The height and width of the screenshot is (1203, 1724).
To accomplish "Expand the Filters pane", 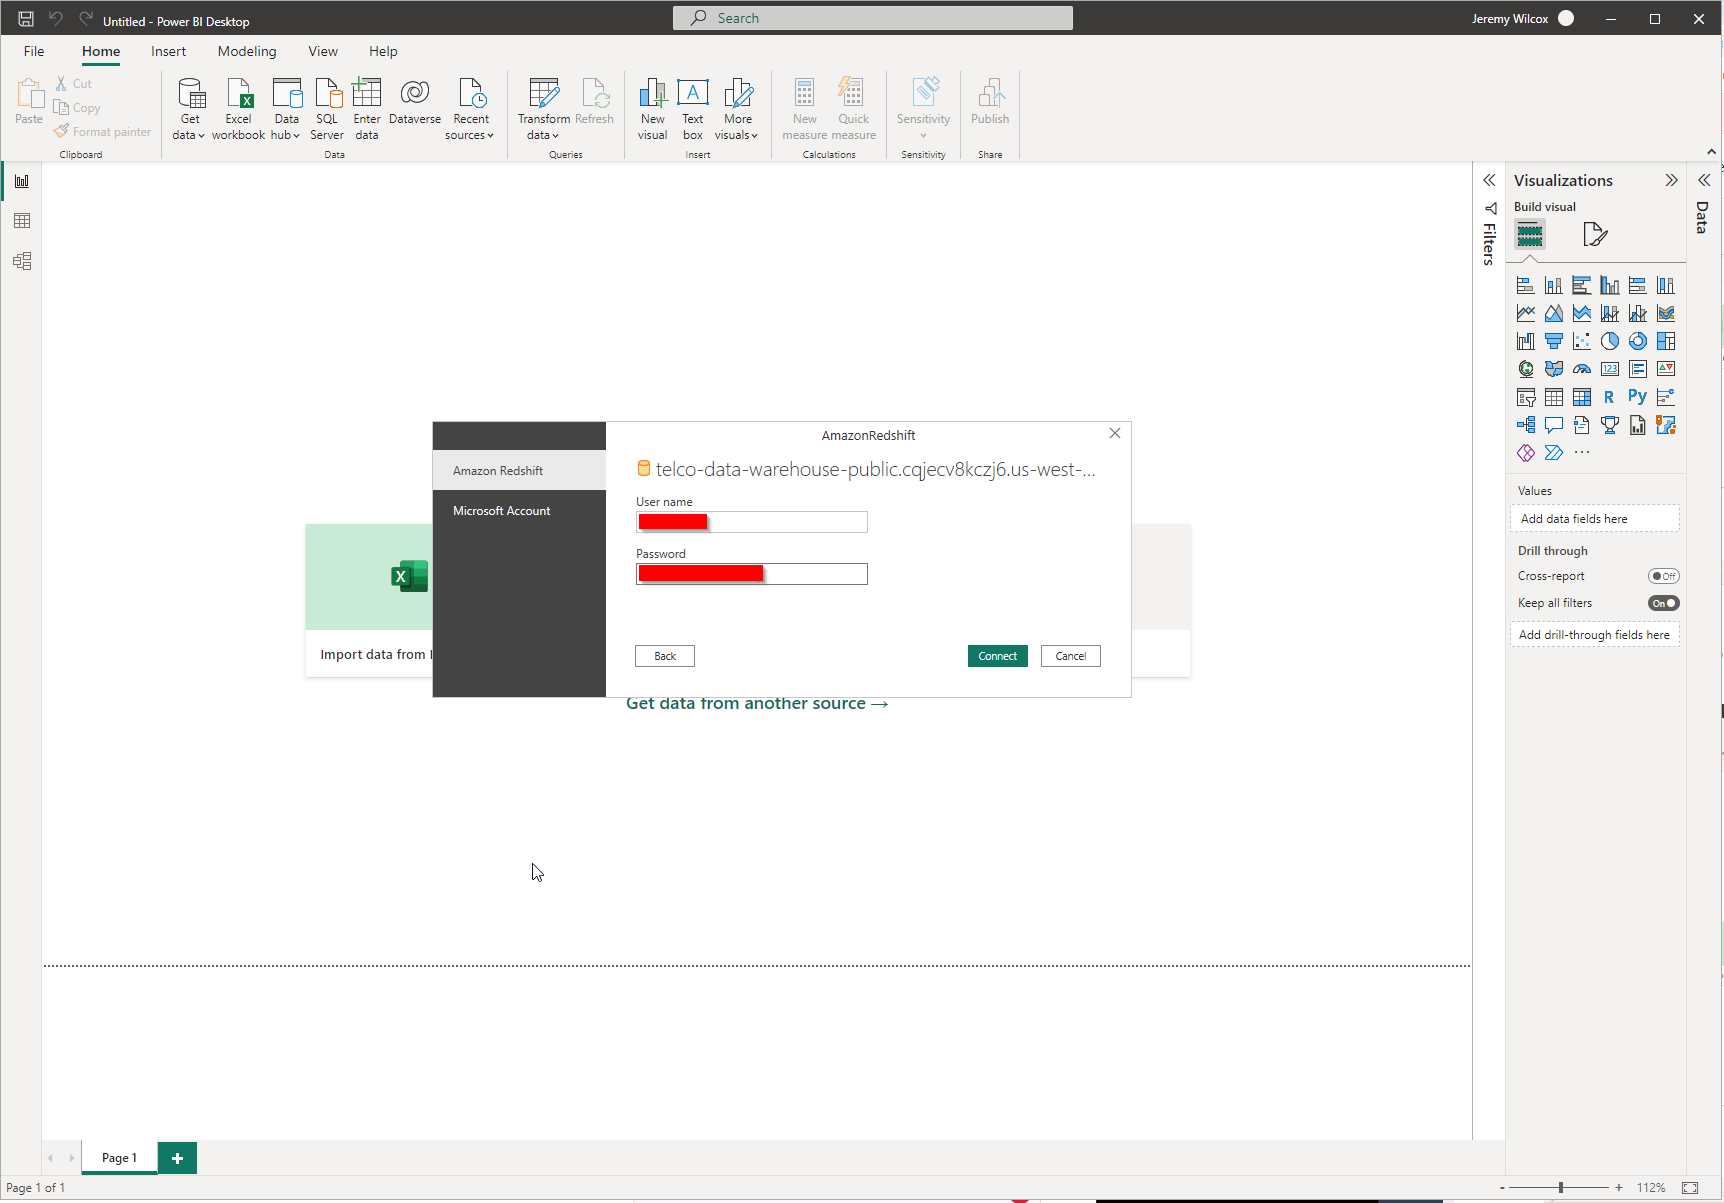I will point(1489,180).
